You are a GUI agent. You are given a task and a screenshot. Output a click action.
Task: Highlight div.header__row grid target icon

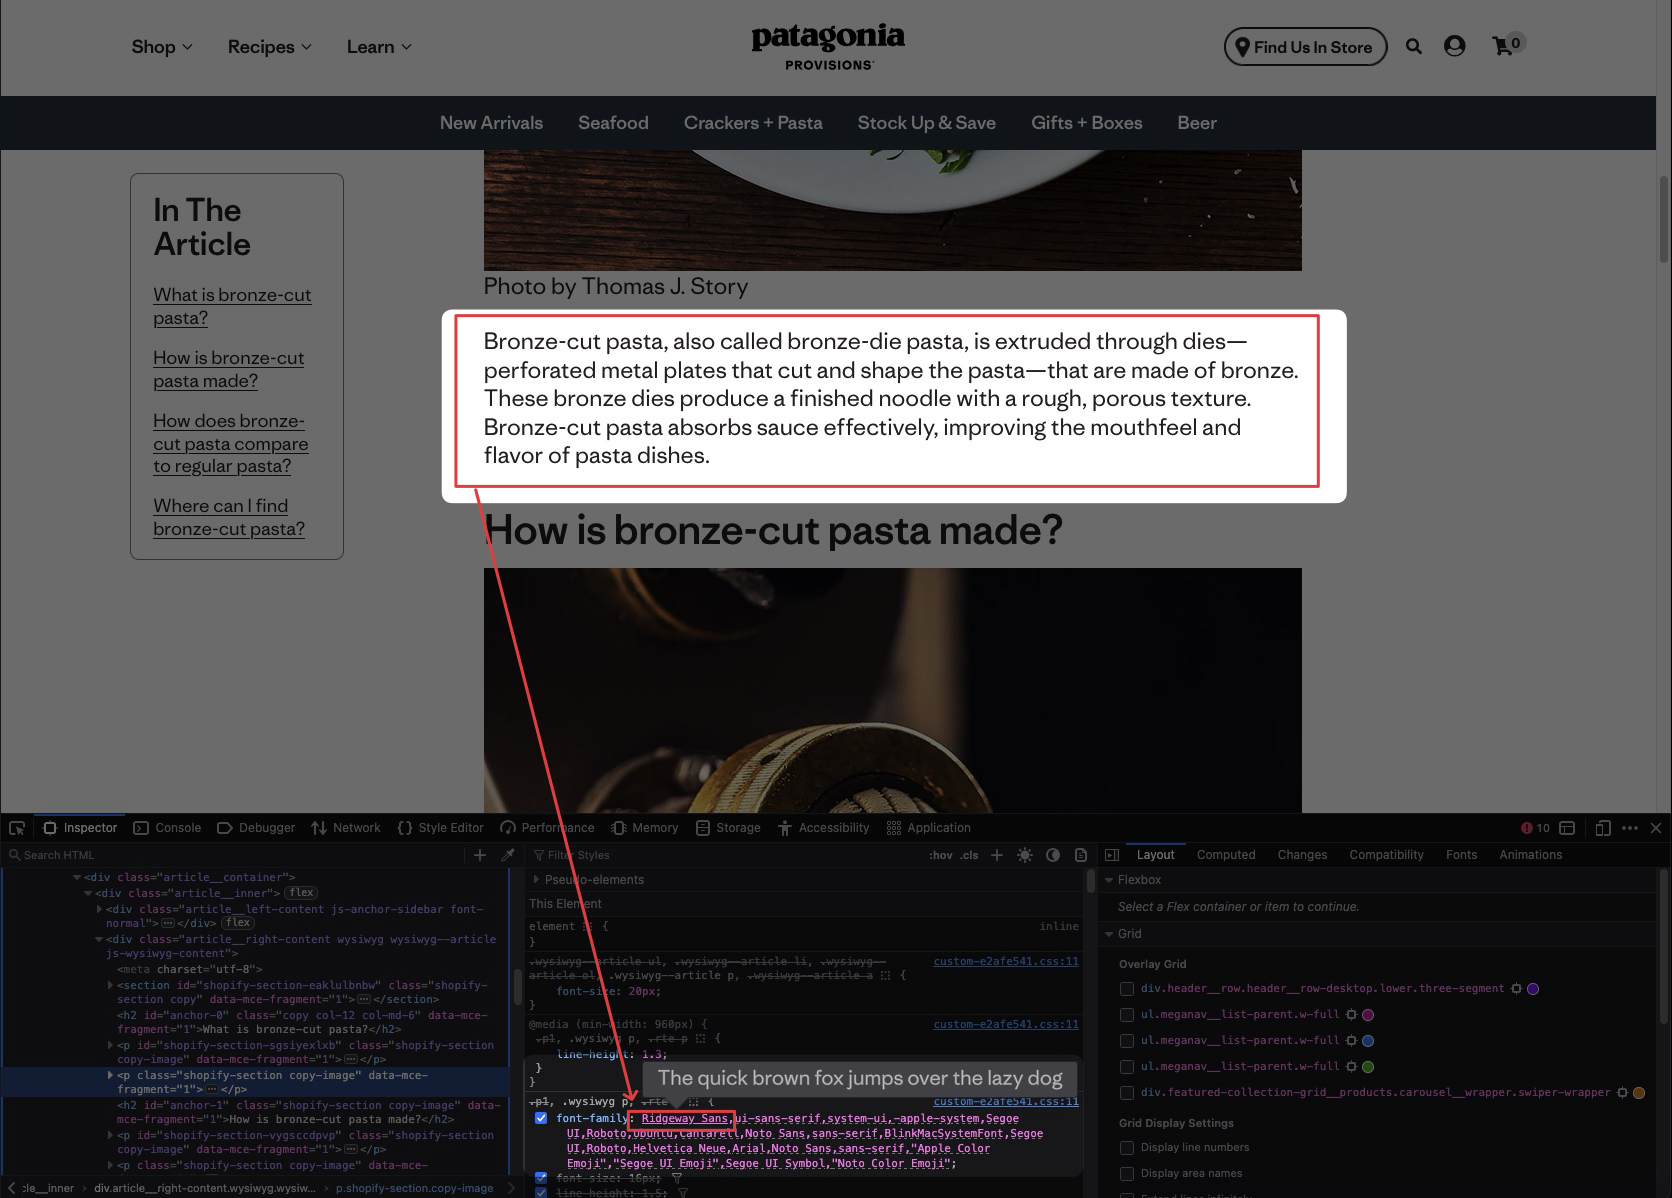point(1516,989)
